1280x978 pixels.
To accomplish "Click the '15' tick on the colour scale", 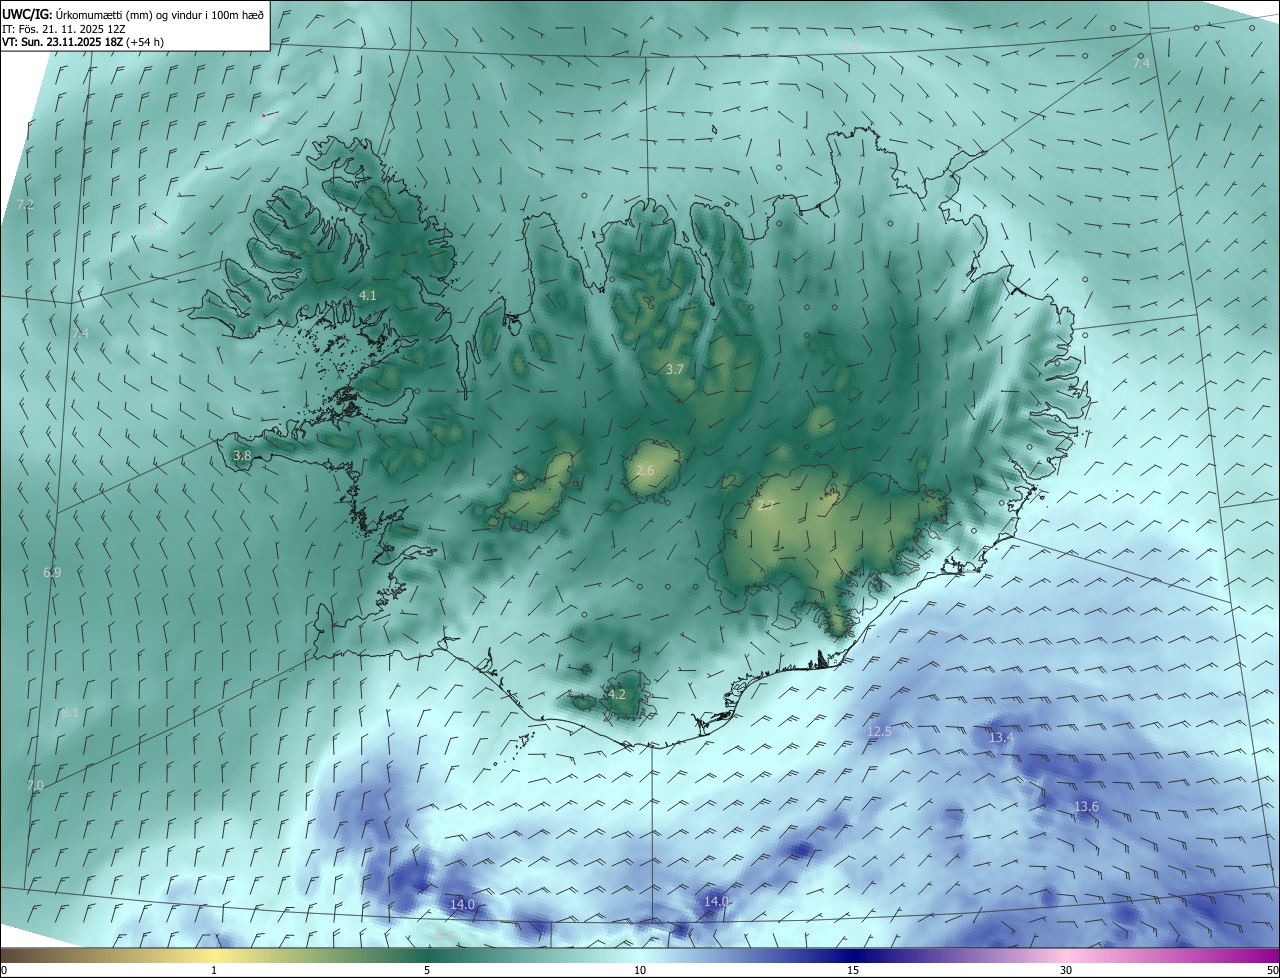I will (853, 970).
